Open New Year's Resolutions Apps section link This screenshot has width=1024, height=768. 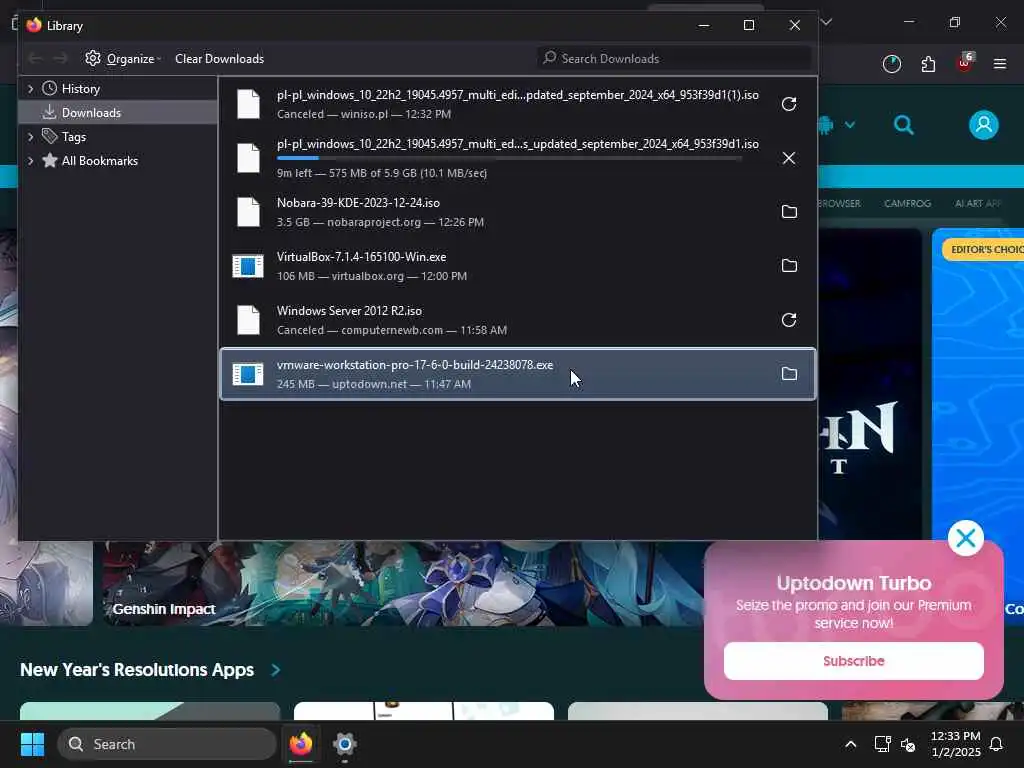[136, 670]
